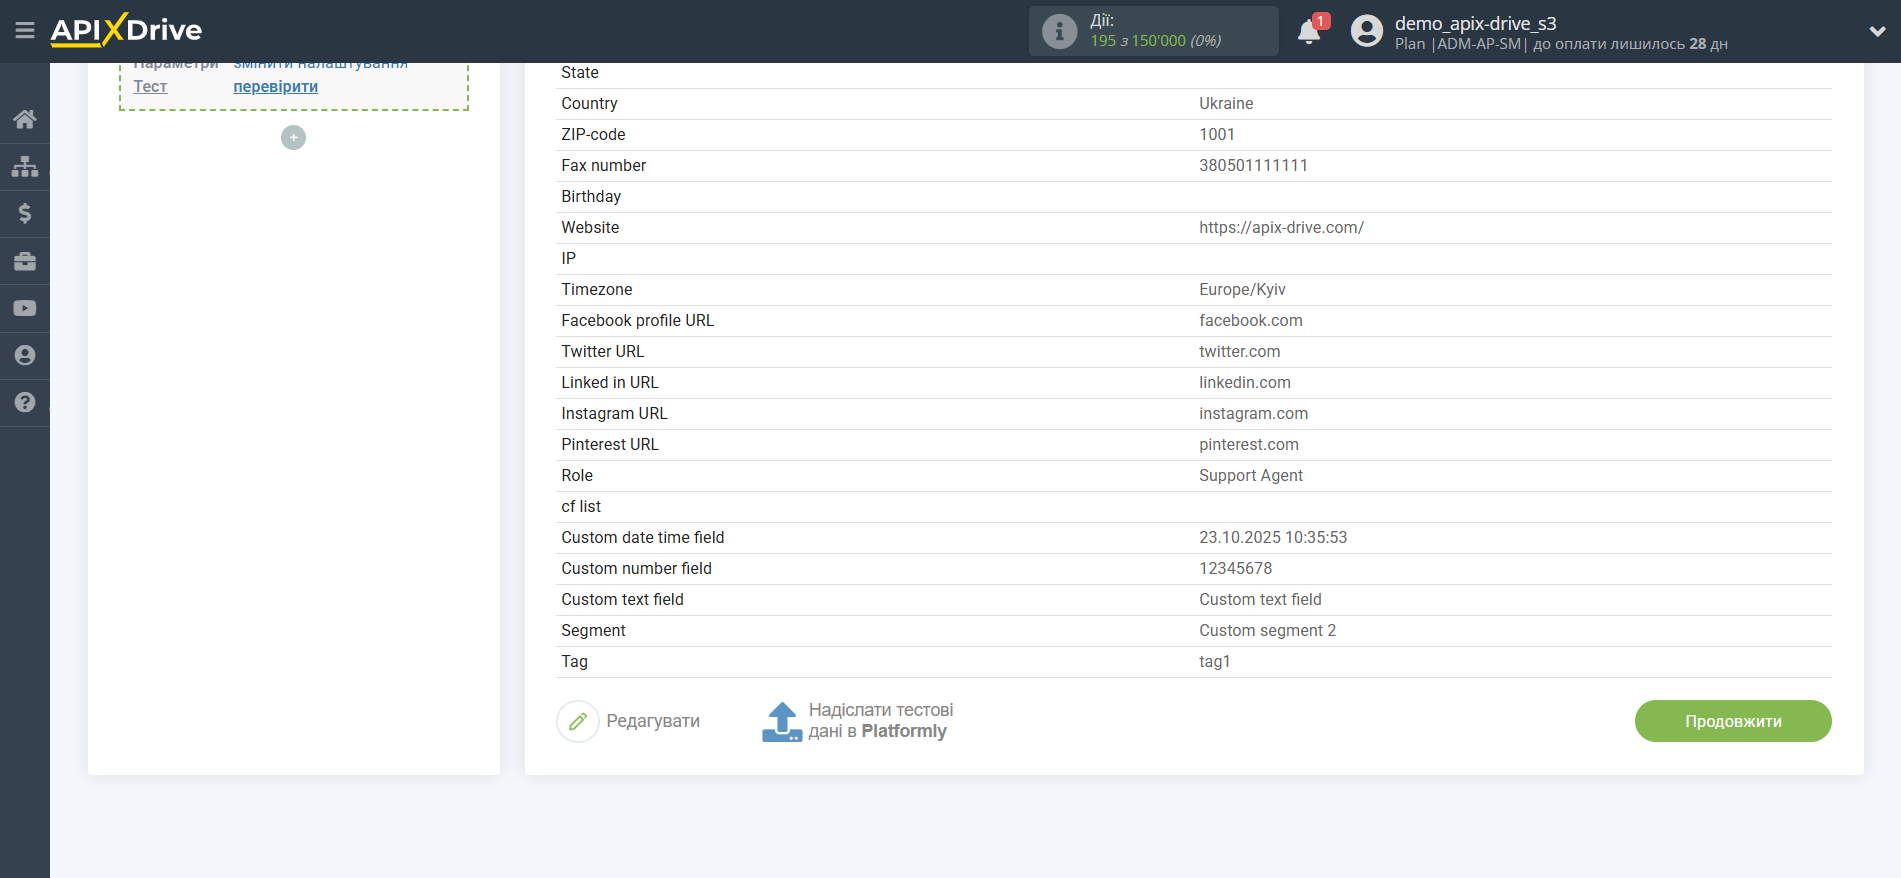Add a new step with plus button
Viewport: 1901px width, 878px height.
coord(293,138)
